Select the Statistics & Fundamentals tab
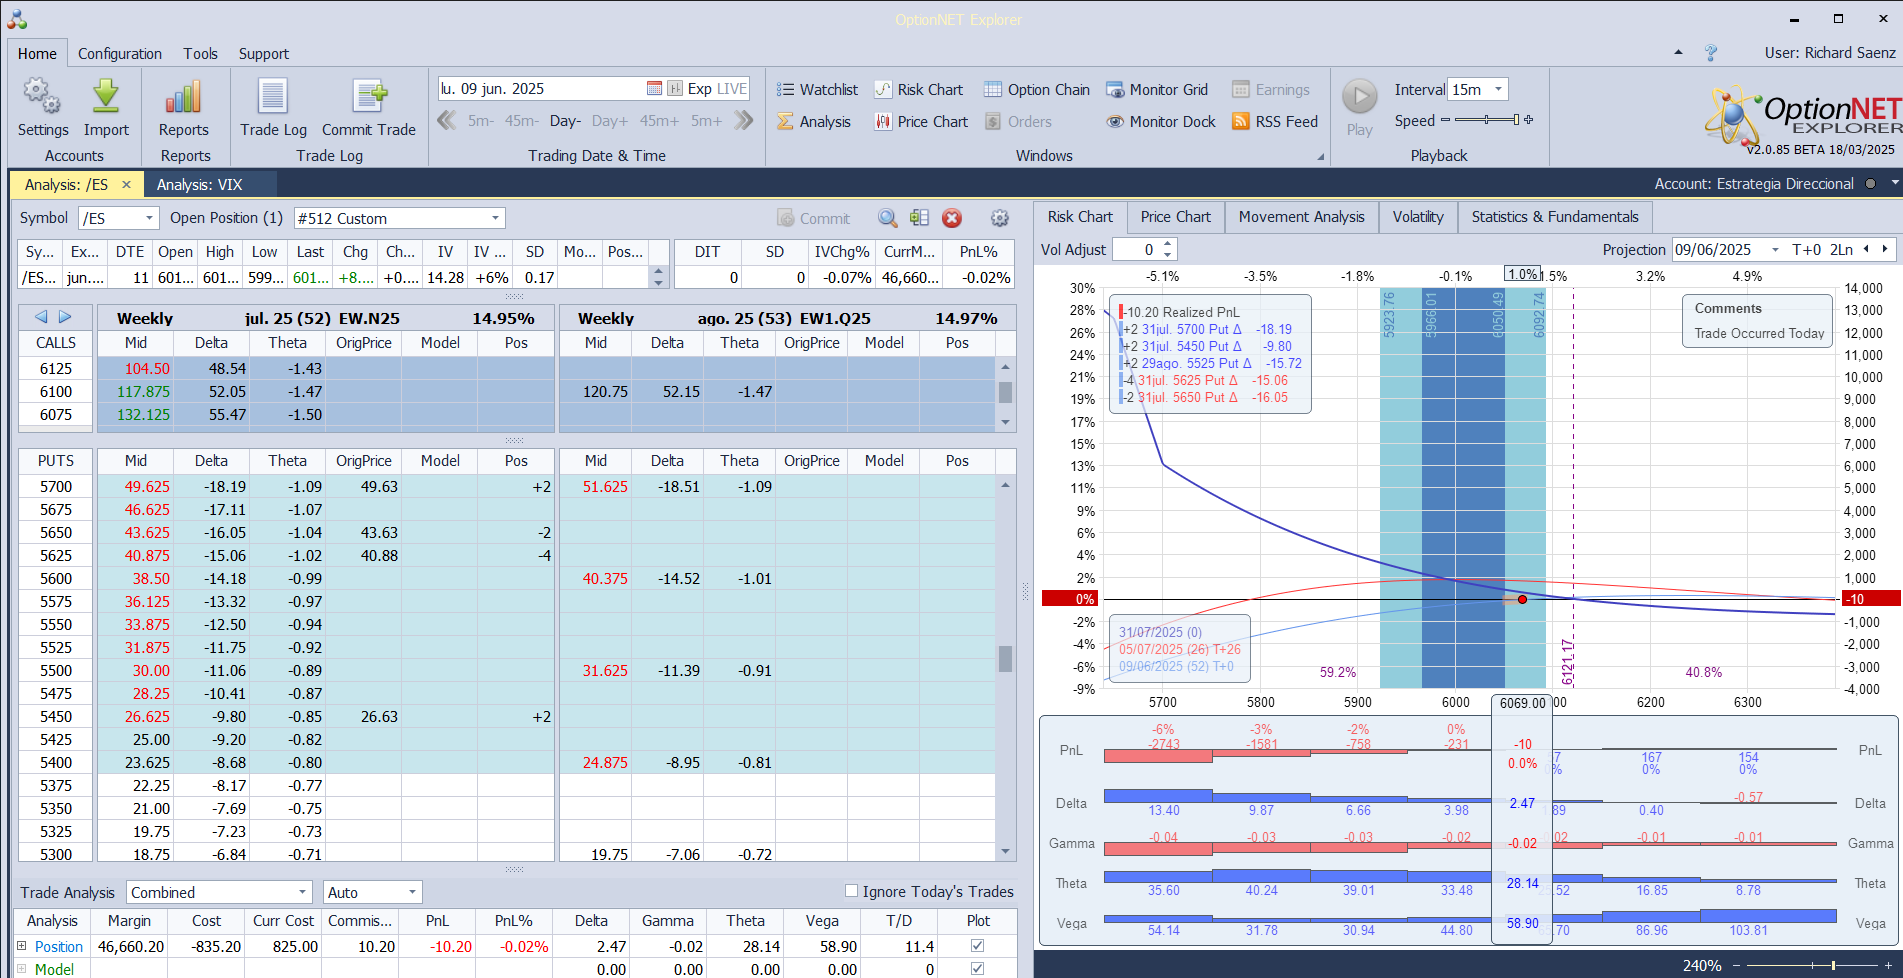This screenshot has width=1903, height=978. [x=1555, y=217]
